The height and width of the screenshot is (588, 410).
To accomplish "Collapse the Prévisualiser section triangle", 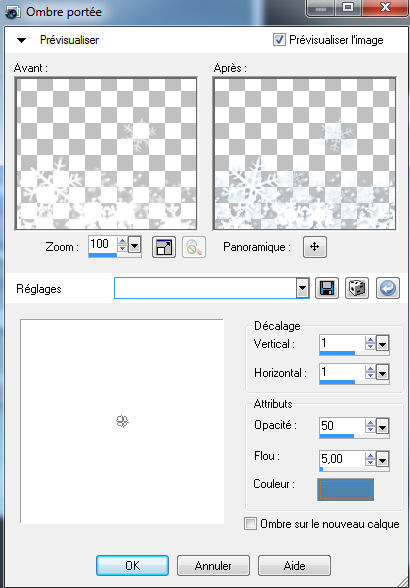I will (x=22, y=40).
